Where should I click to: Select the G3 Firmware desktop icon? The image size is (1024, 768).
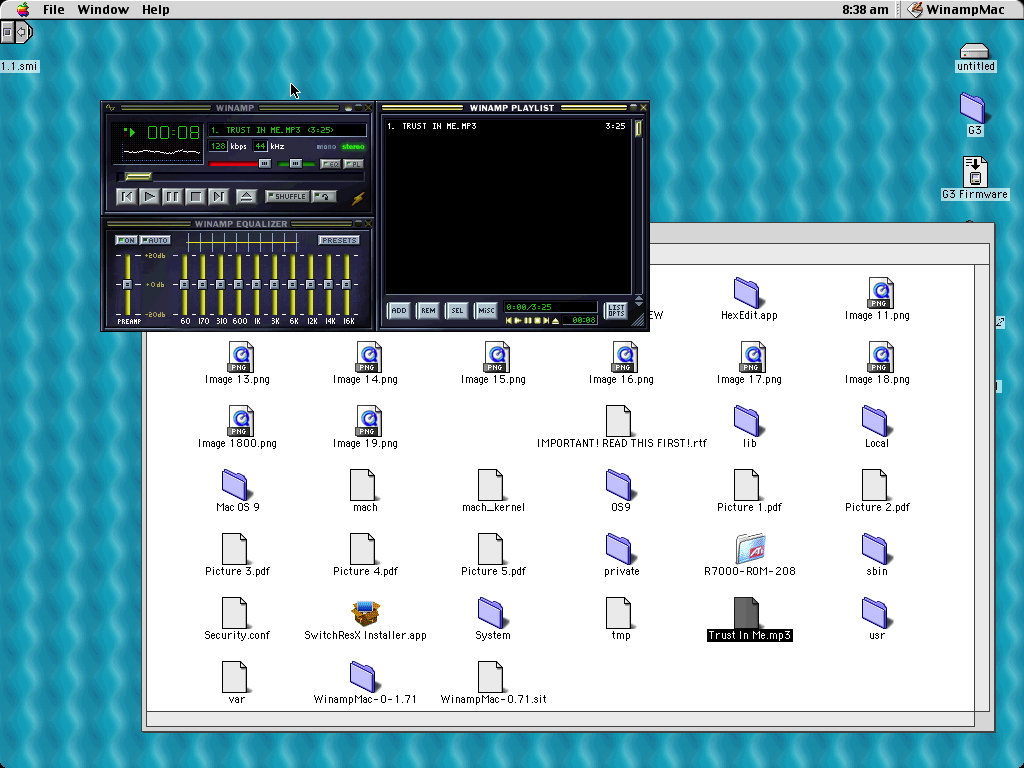pyautogui.click(x=974, y=178)
